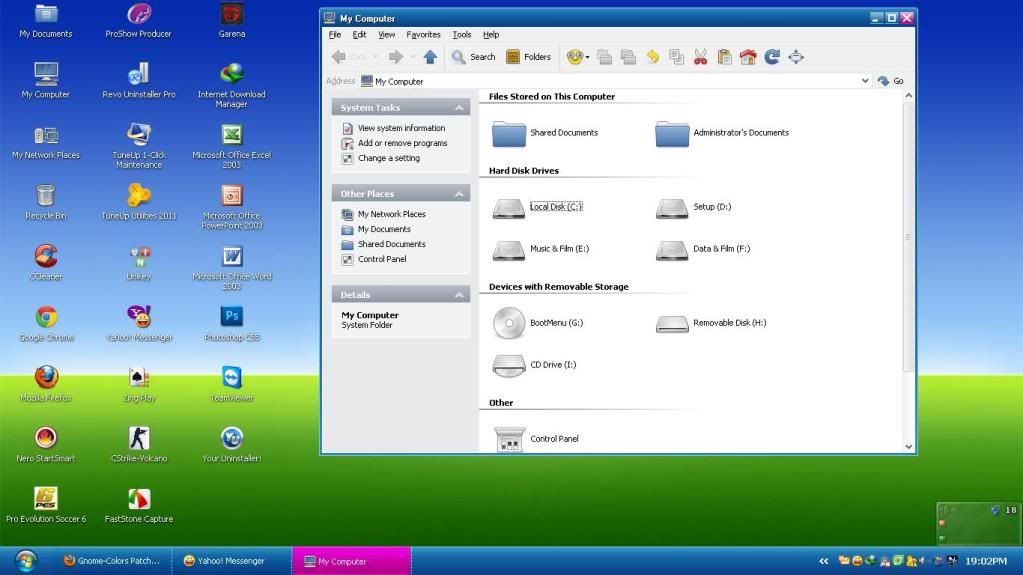1023x575 pixels.
Task: Toggle the Folders pane button
Action: tap(528, 57)
